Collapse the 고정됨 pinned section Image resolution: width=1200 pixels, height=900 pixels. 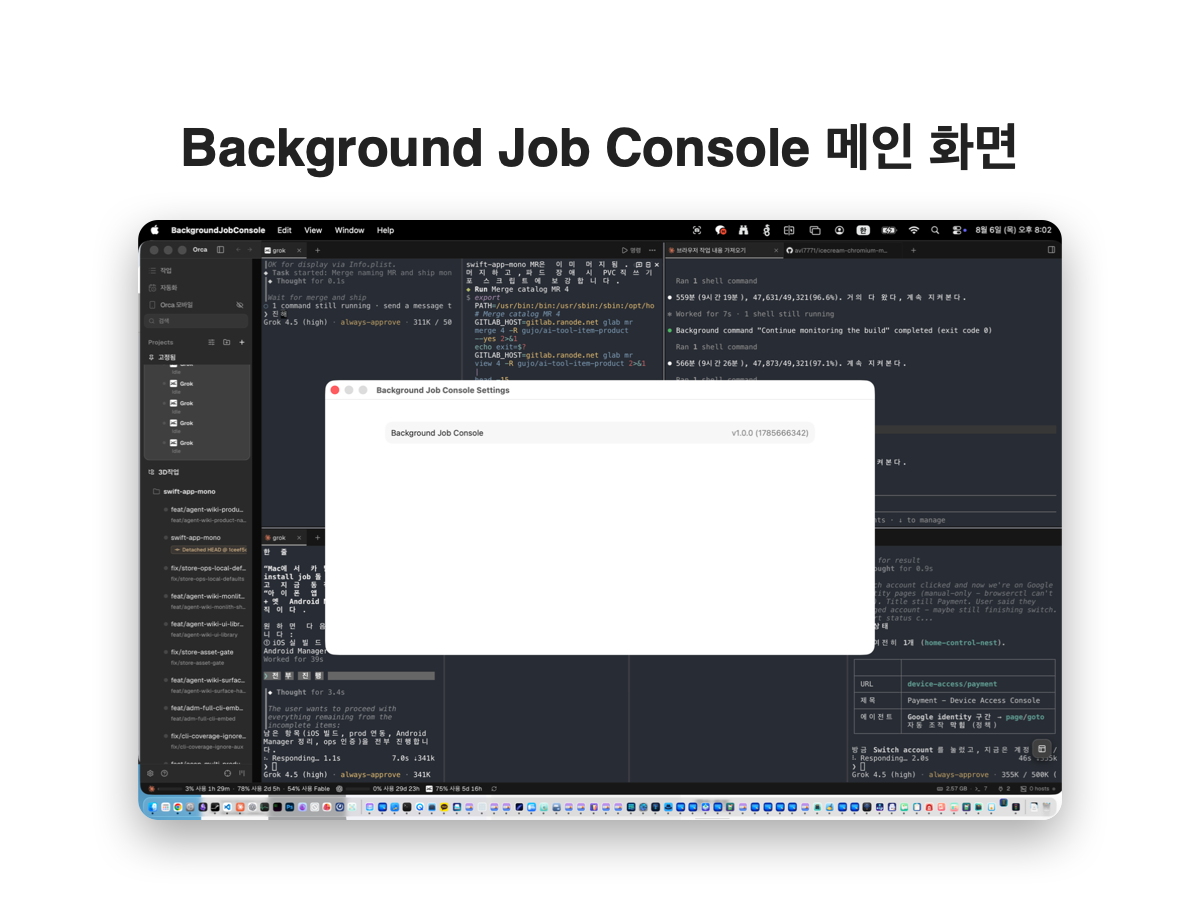(x=162, y=357)
